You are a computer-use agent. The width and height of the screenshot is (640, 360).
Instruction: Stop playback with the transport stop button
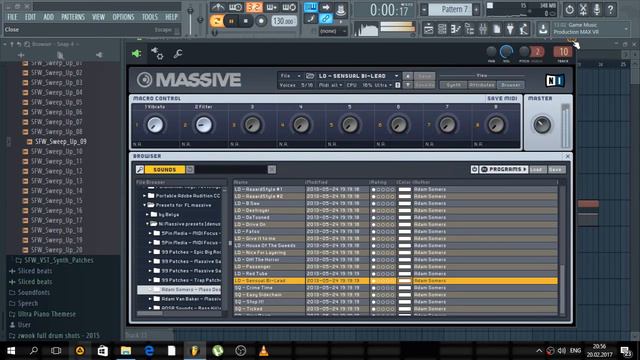(246, 21)
